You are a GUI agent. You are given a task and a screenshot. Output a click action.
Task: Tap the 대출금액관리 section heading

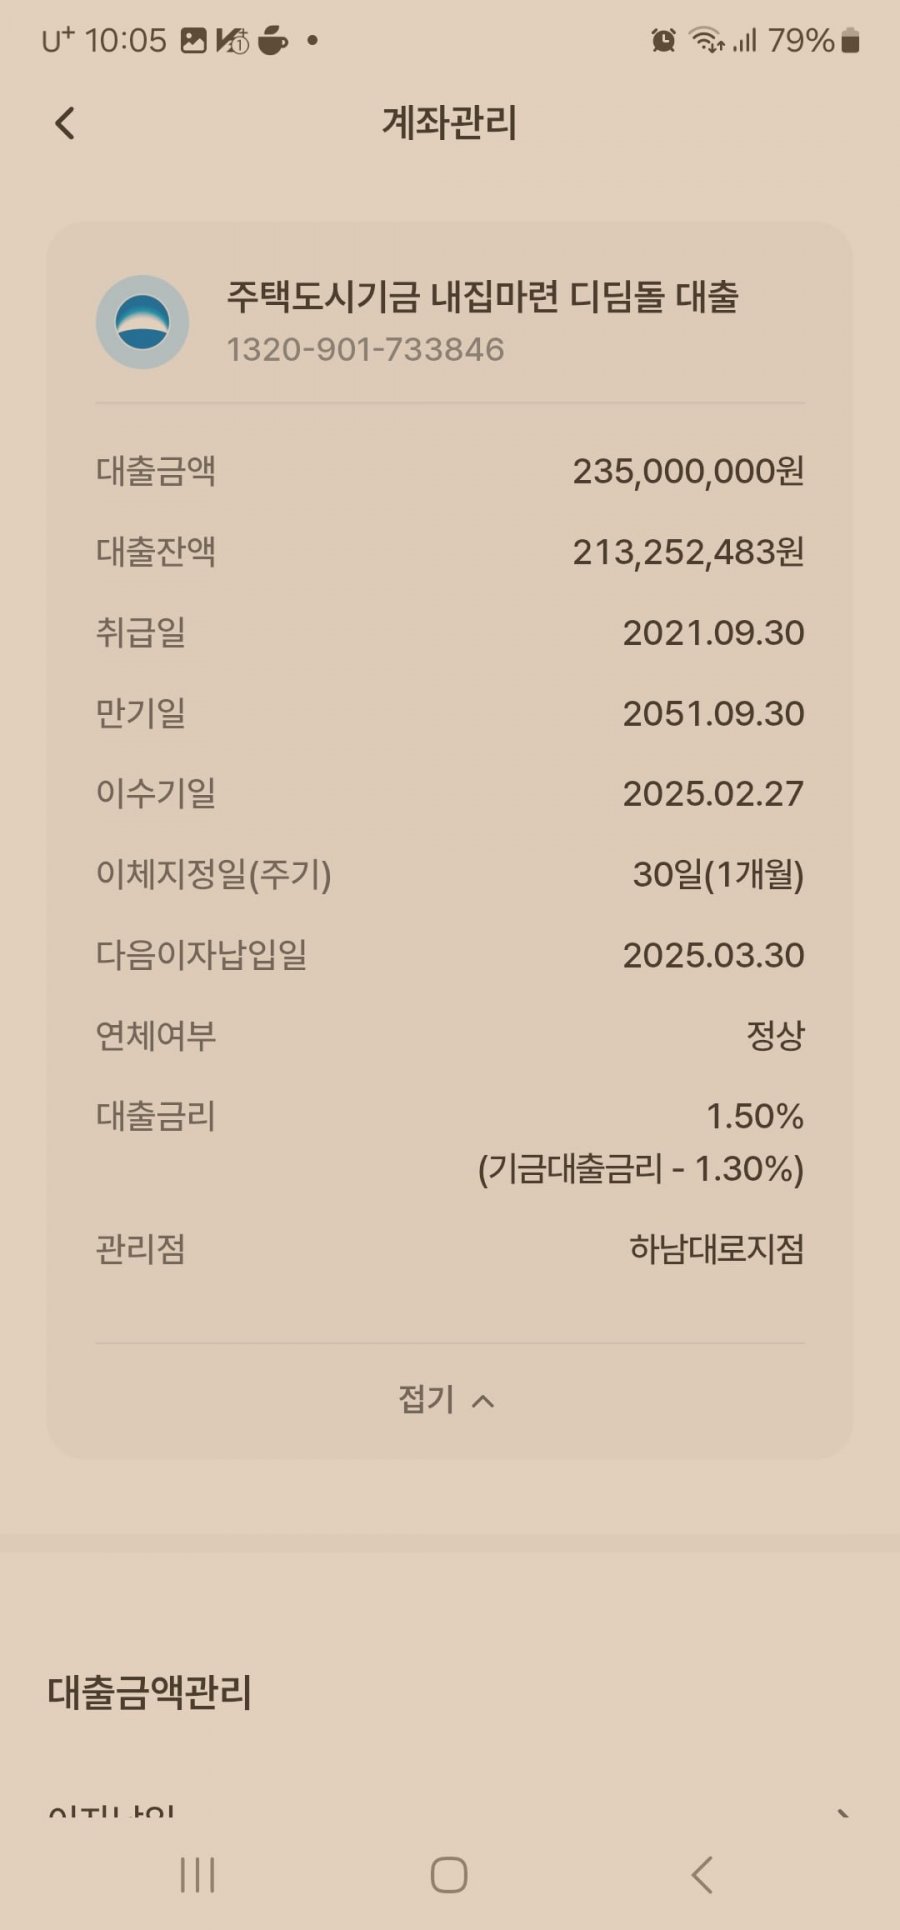(150, 1692)
